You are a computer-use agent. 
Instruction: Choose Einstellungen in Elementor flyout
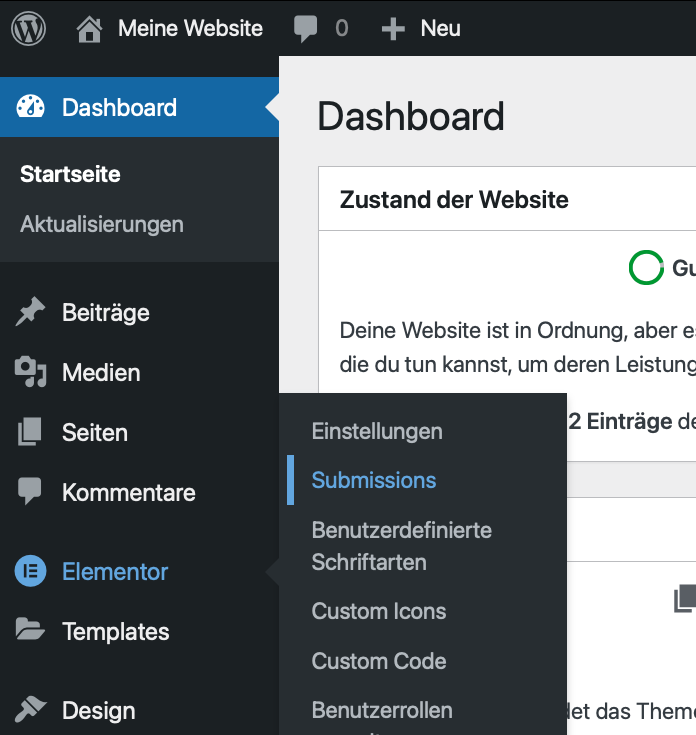pyautogui.click(x=377, y=431)
